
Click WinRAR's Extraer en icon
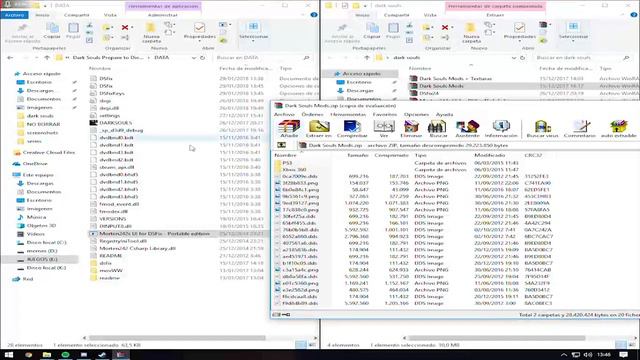[319, 129]
